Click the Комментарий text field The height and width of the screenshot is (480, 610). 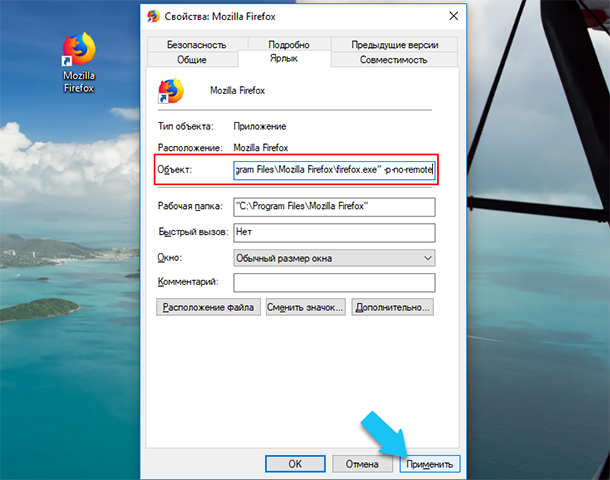click(x=334, y=282)
